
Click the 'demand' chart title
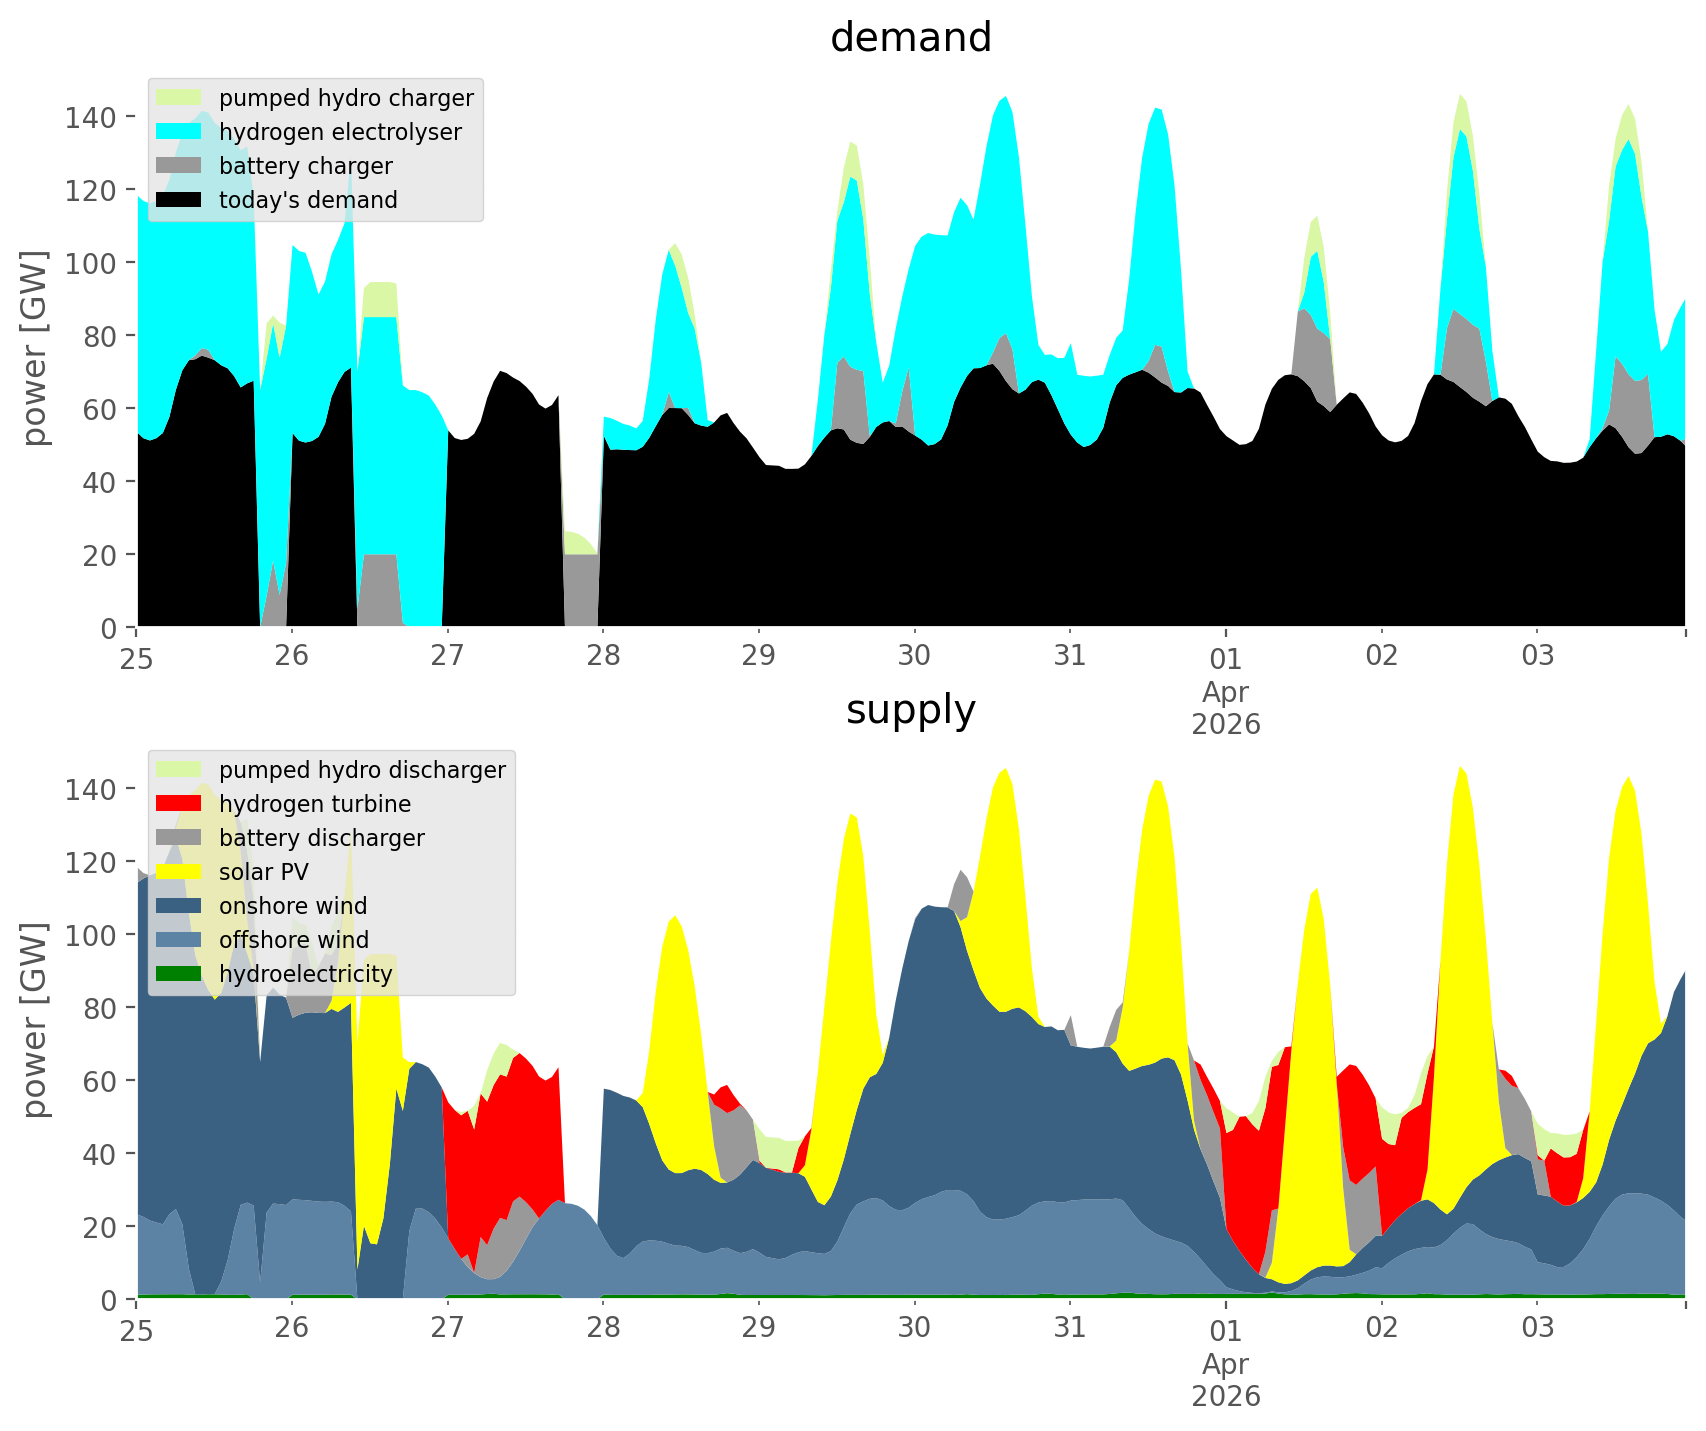click(x=910, y=38)
